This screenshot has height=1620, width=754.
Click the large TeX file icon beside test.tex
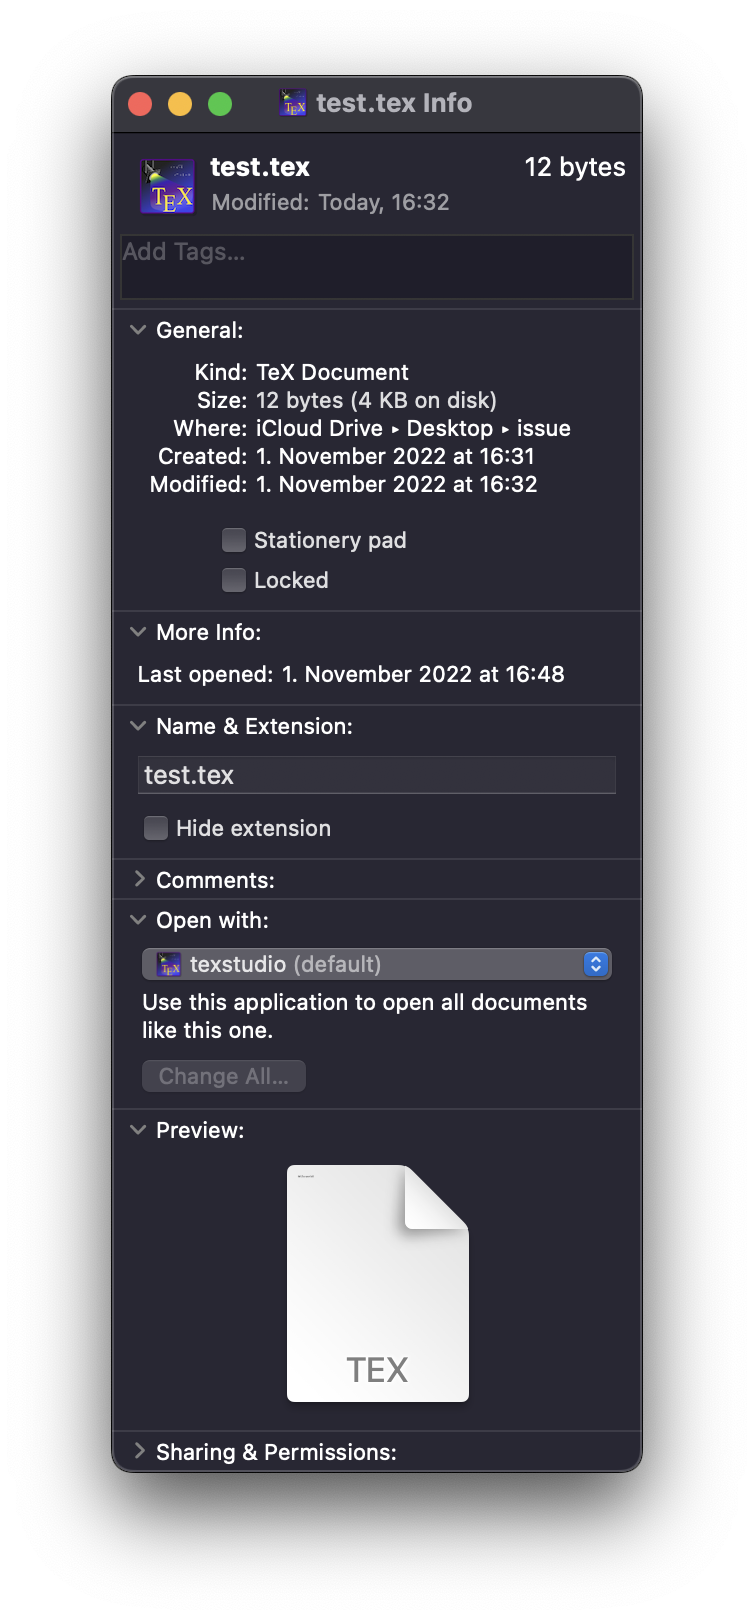(x=168, y=187)
